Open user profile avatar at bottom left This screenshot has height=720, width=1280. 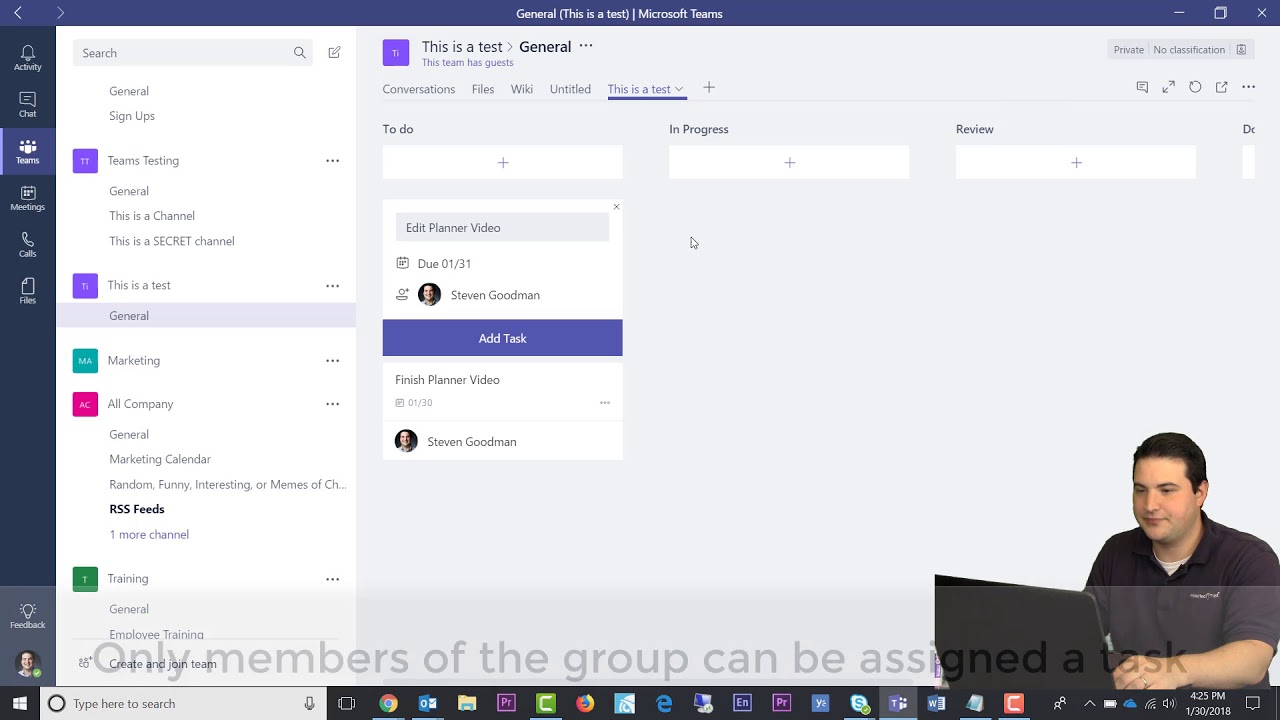pos(27,663)
